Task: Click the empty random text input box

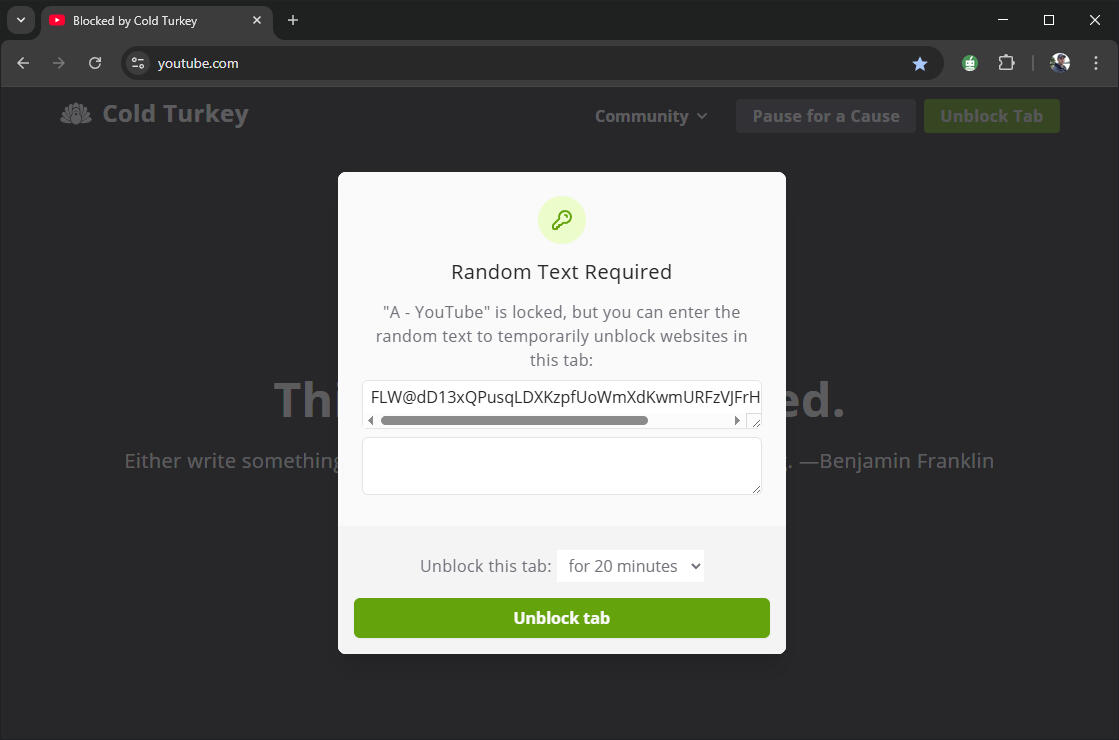Action: 562,466
